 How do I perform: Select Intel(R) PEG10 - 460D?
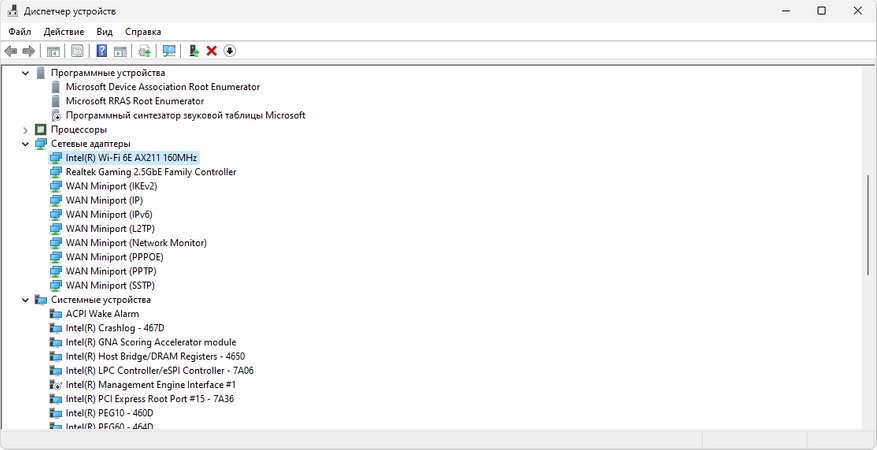coord(110,413)
